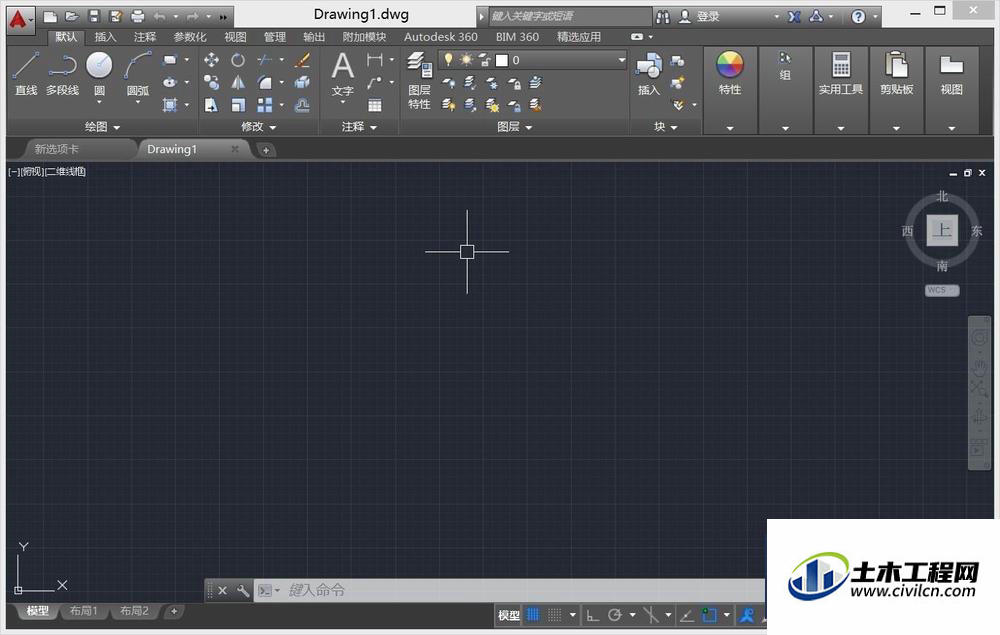Switch to the 插入 ribbon tab

[105, 37]
